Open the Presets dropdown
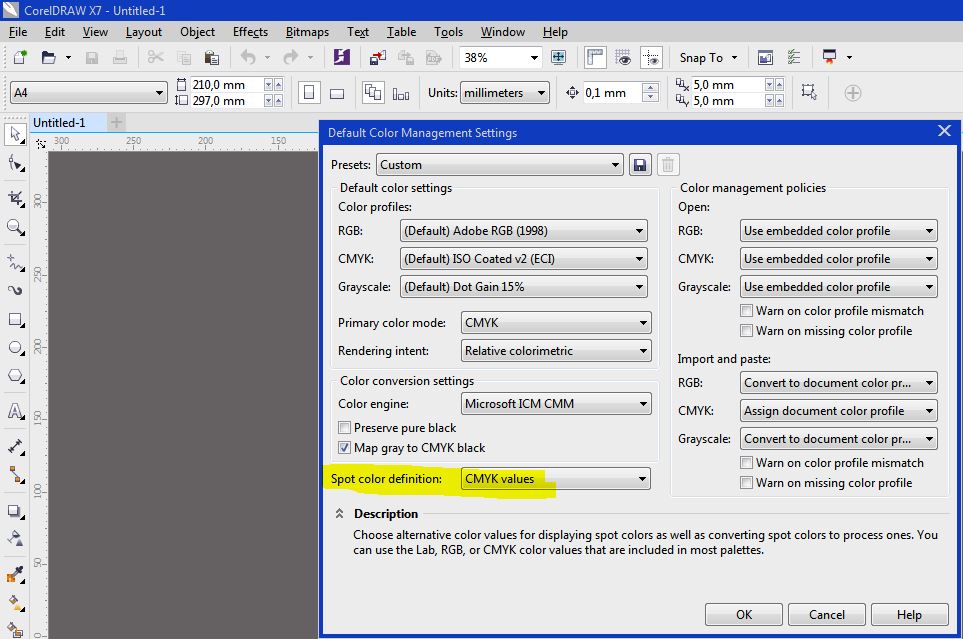Screen dimensions: 963x639 pos(500,165)
